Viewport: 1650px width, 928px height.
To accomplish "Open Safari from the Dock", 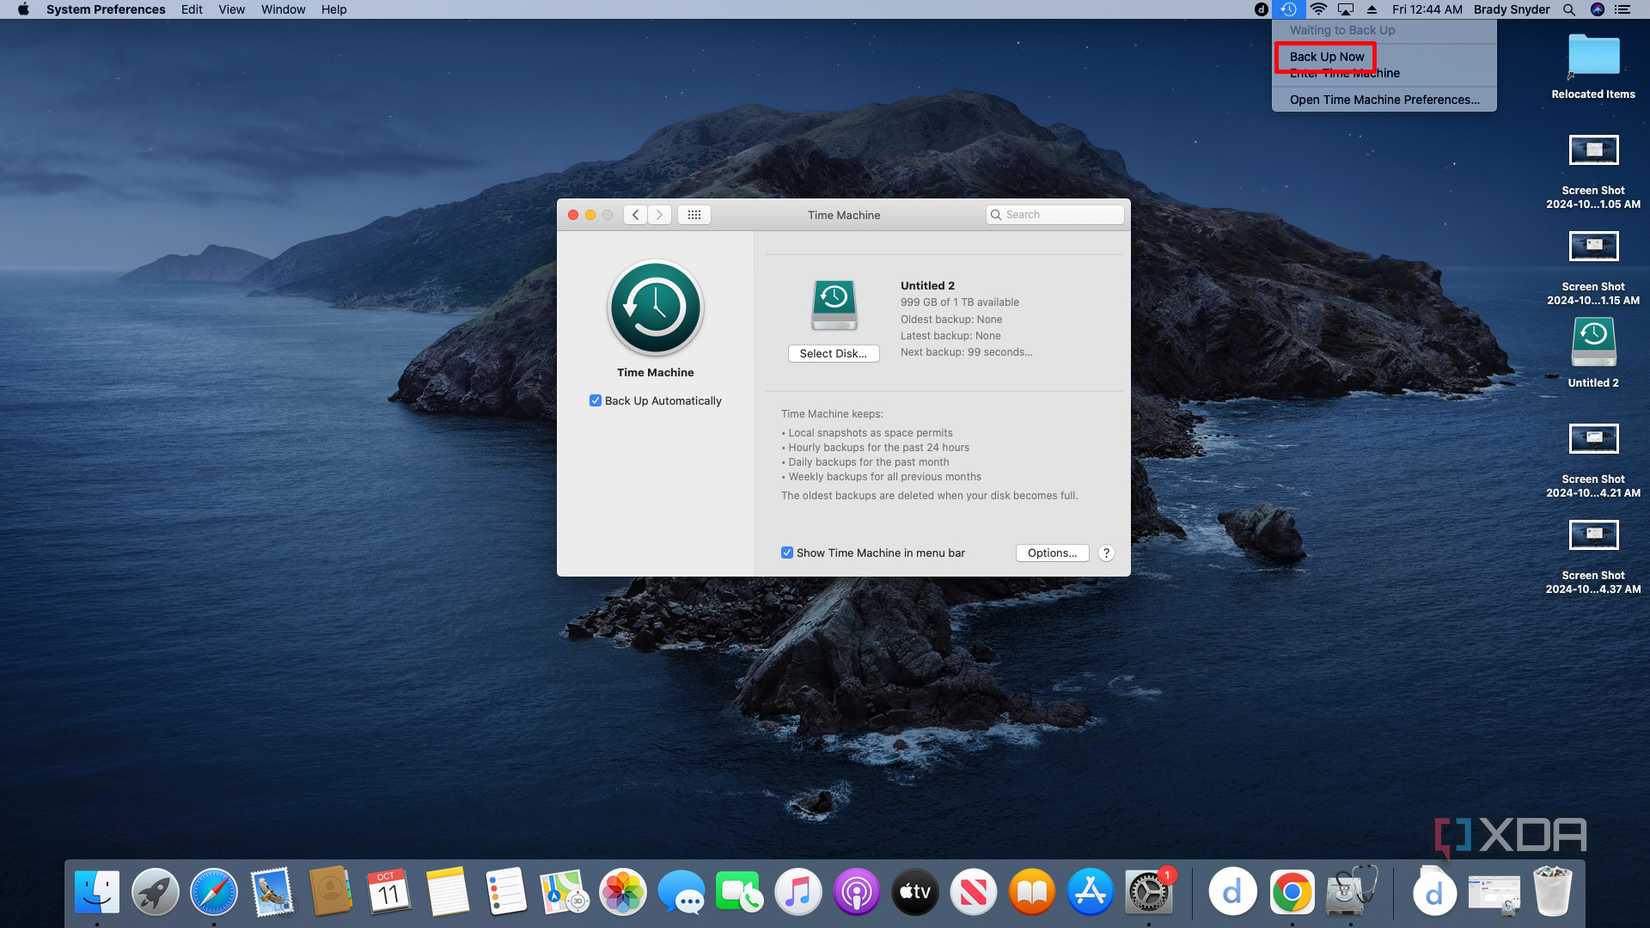I will [x=213, y=891].
